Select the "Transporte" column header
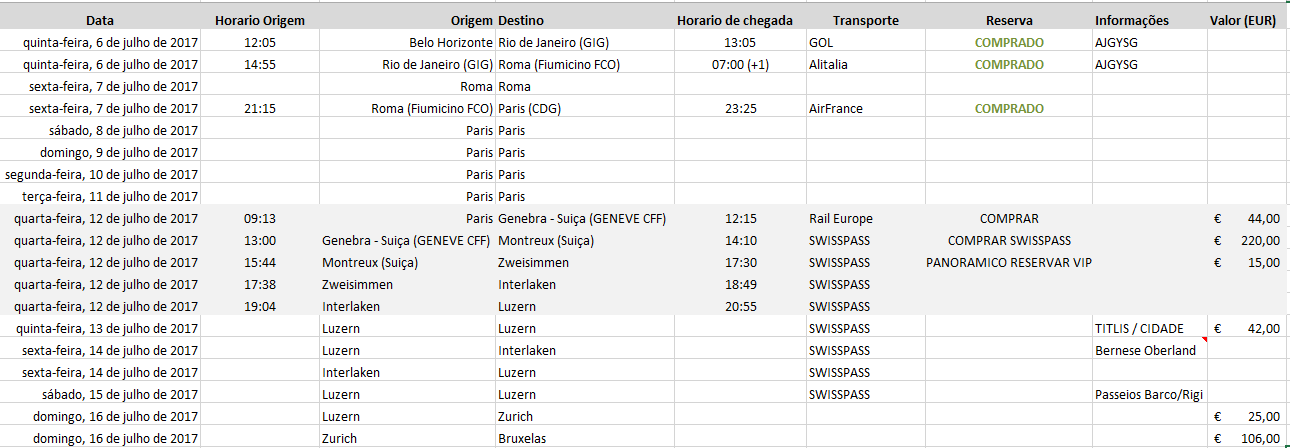The height and width of the screenshot is (448, 1290). (x=865, y=20)
